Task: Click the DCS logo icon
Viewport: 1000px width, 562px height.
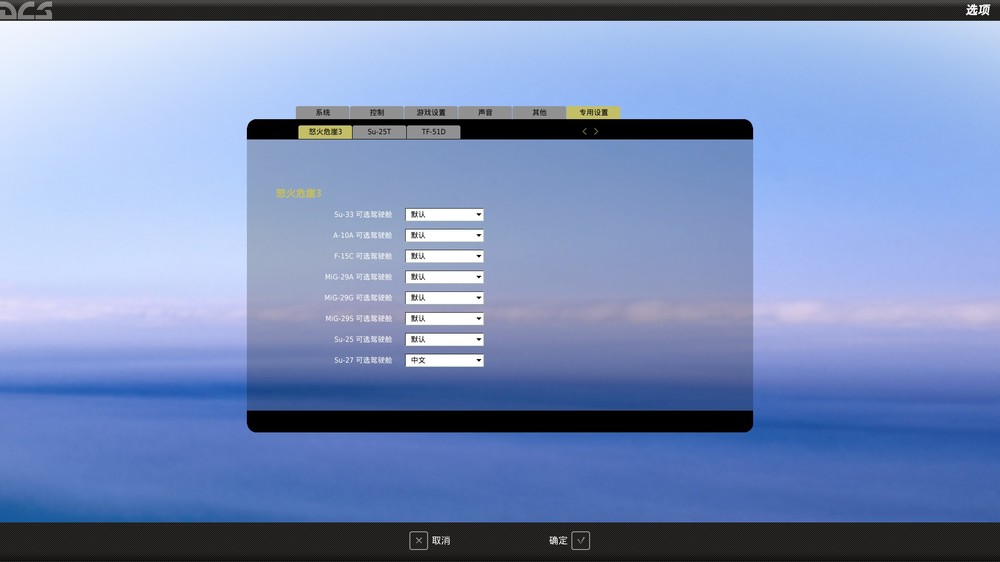Action: click(x=26, y=10)
